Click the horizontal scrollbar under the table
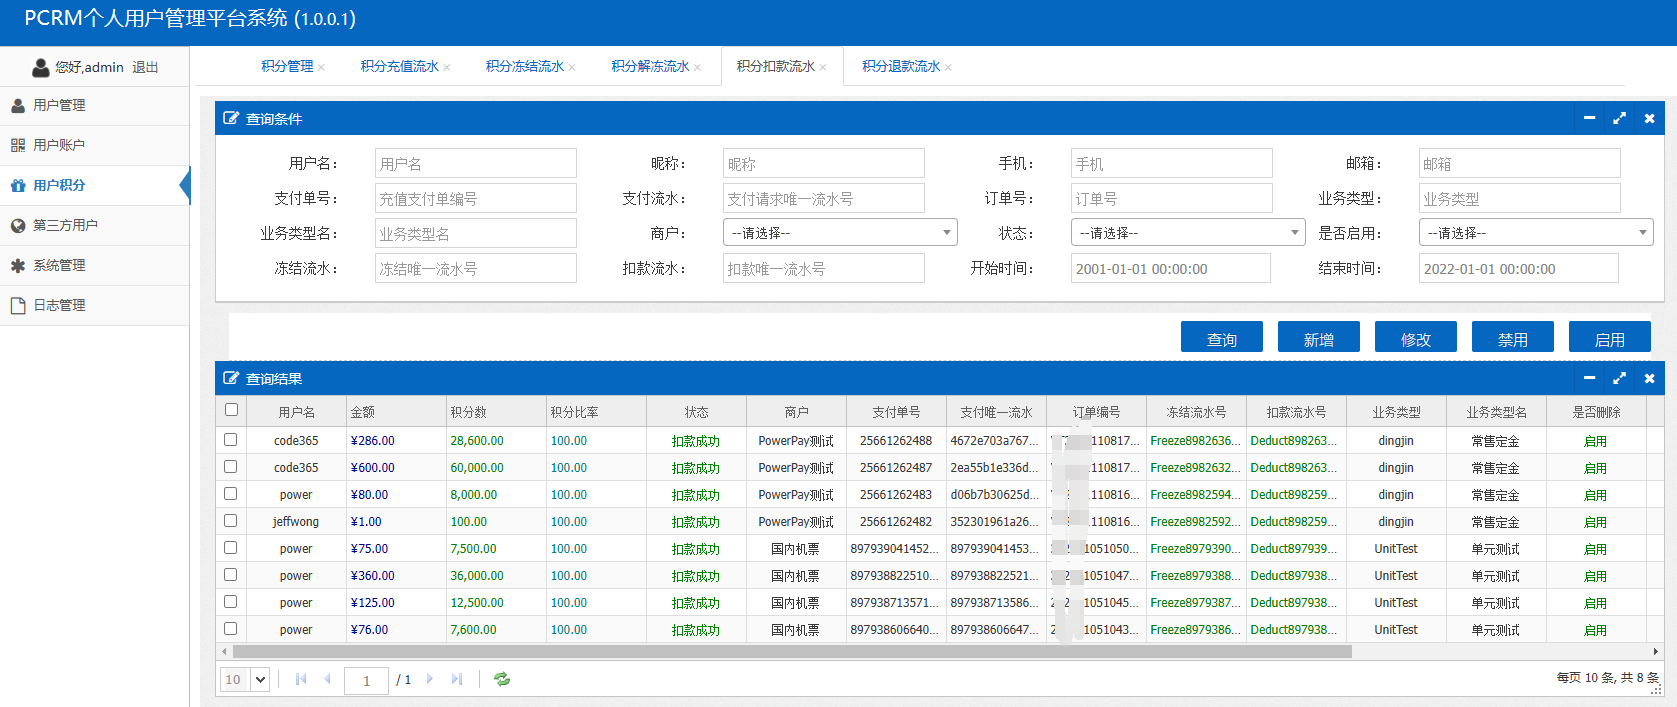Image resolution: width=1677 pixels, height=707 pixels. (x=790, y=652)
